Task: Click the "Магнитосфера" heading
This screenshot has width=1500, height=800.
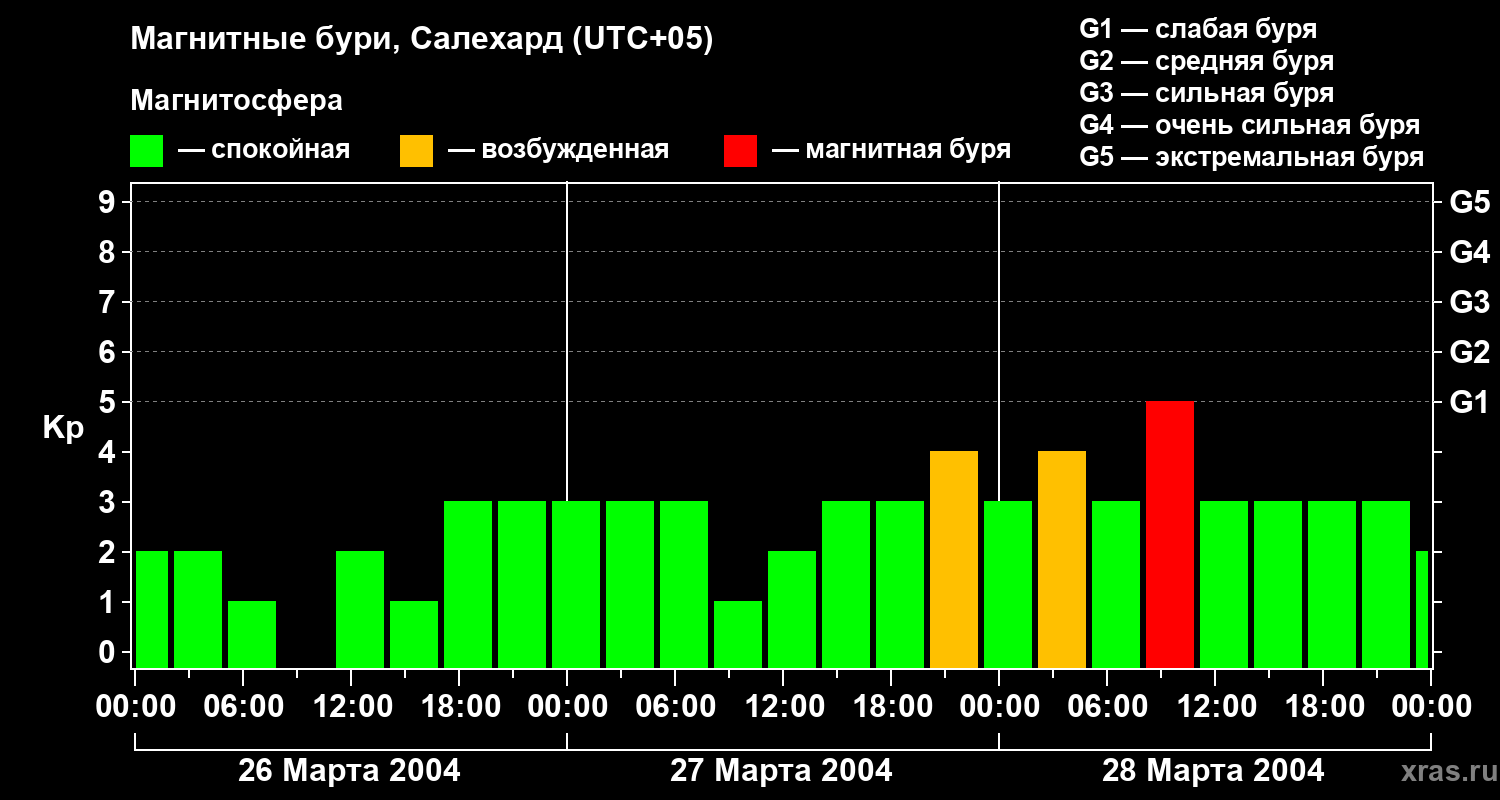Action: pos(236,101)
